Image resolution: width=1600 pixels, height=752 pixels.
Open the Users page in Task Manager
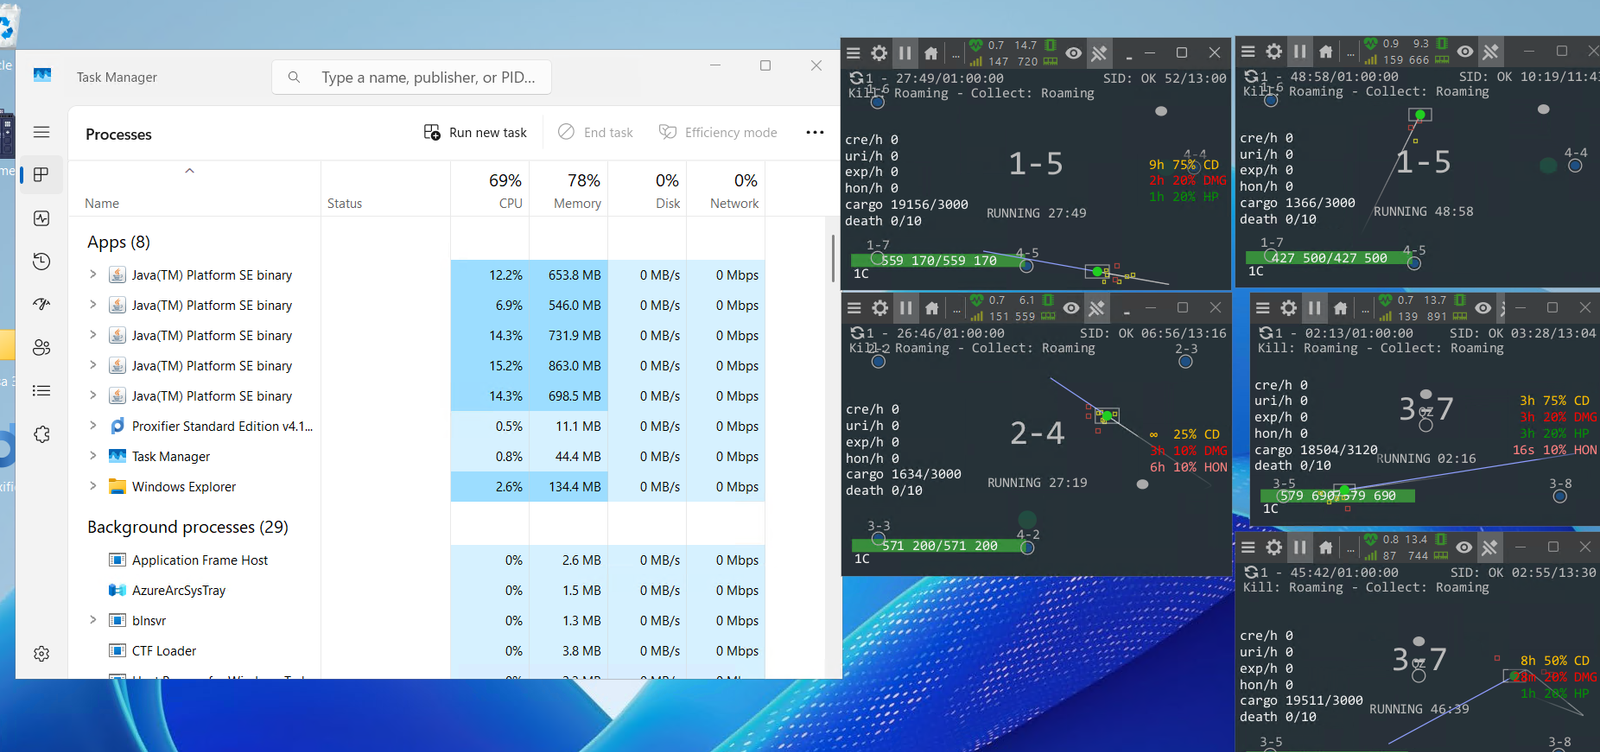[41, 347]
